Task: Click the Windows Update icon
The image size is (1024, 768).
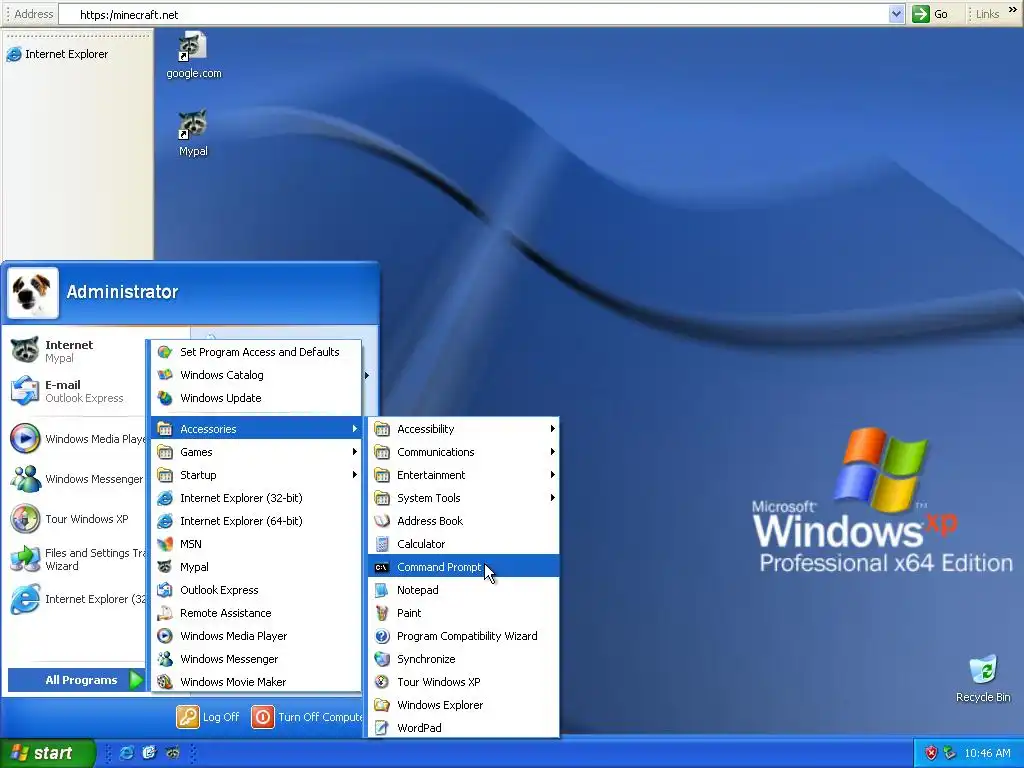Action: [165, 398]
